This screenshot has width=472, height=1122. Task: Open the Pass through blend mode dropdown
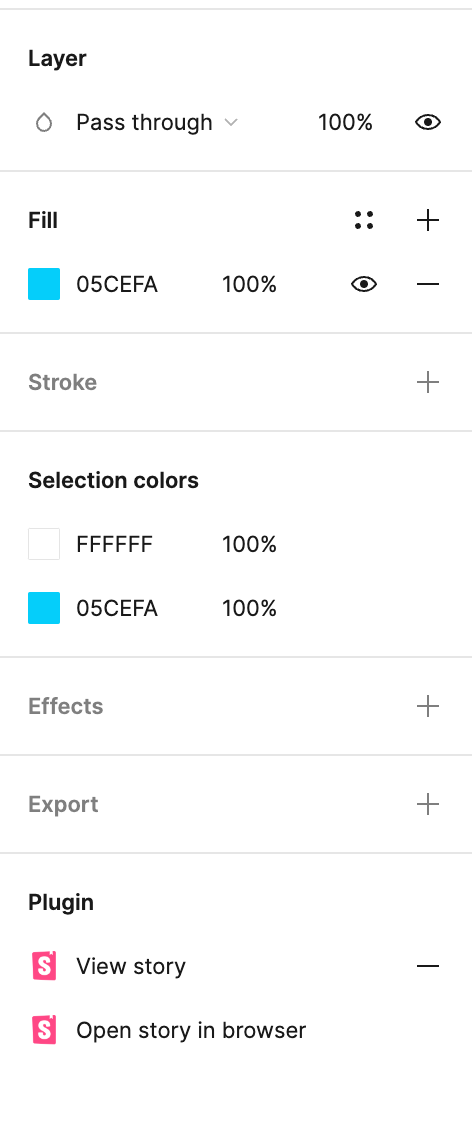click(x=157, y=123)
